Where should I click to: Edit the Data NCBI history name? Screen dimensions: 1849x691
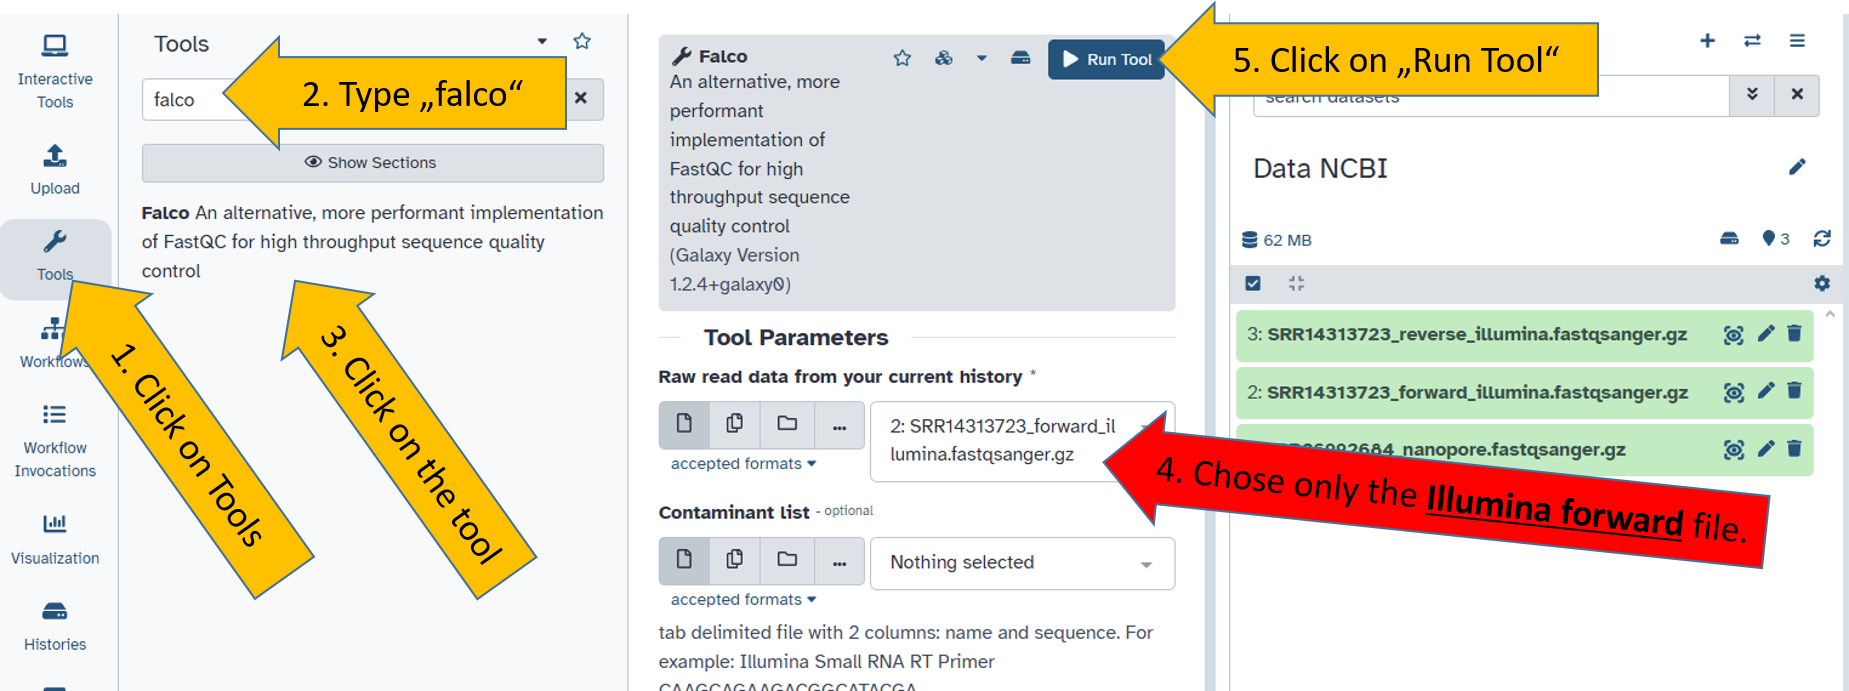(x=1797, y=167)
